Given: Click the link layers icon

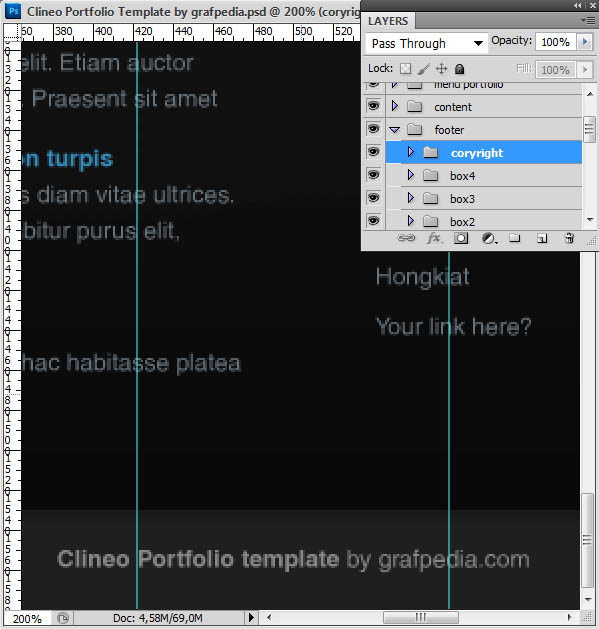Looking at the screenshot, I should coord(406,238).
